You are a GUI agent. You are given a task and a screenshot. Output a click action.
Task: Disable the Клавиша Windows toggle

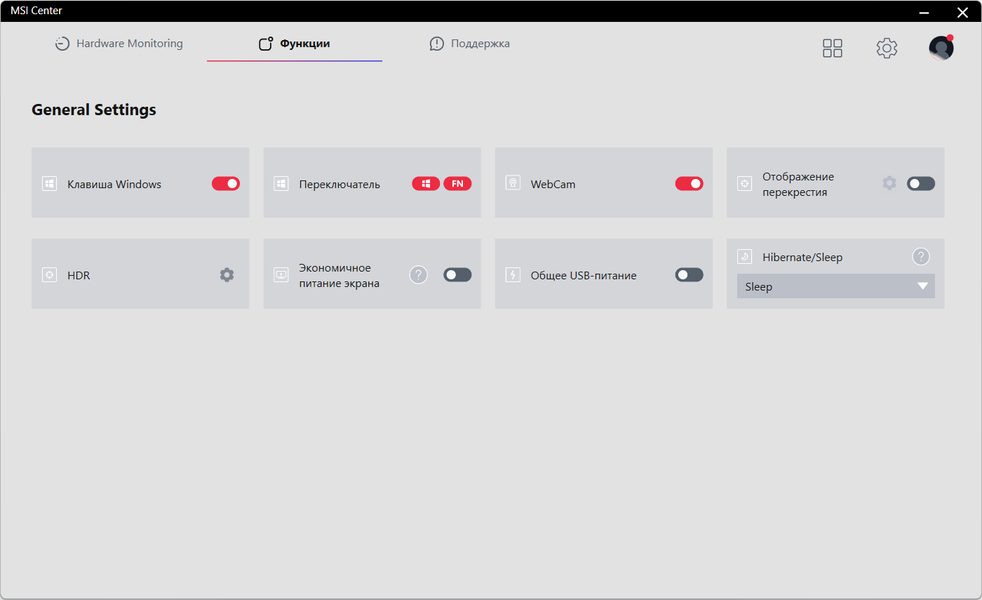coord(226,184)
